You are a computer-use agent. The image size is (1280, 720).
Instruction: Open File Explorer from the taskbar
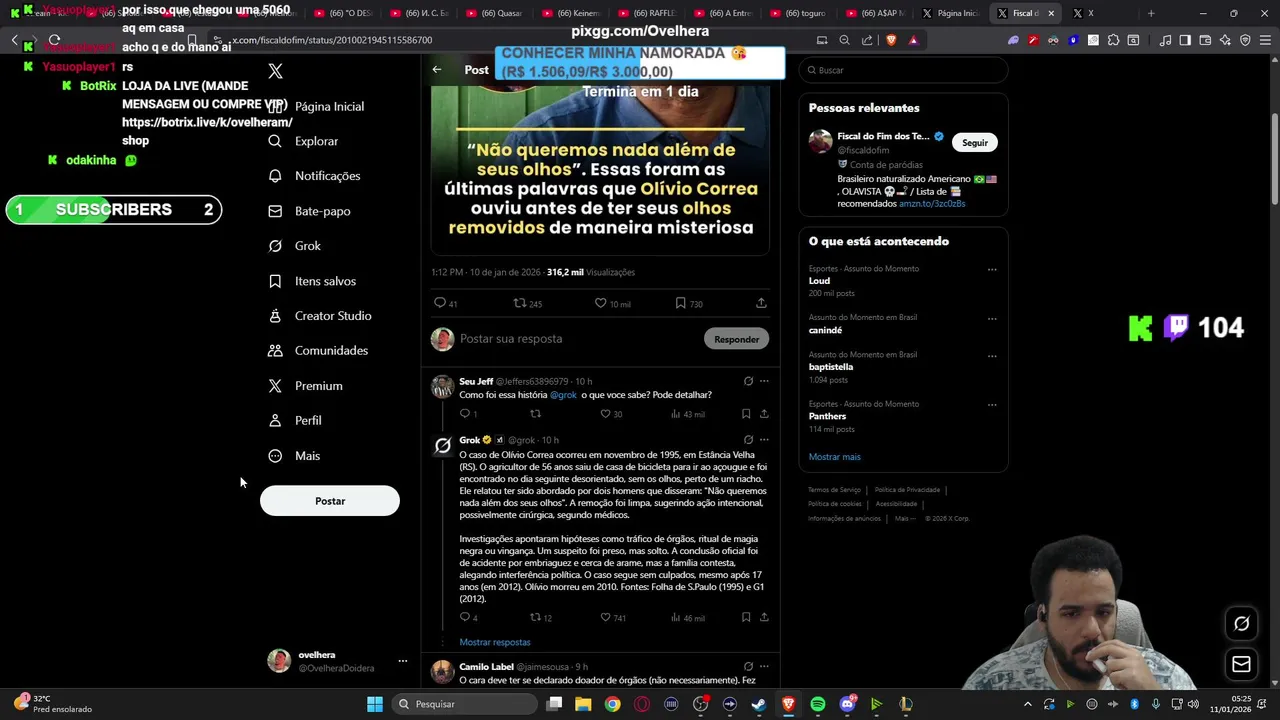(x=583, y=704)
